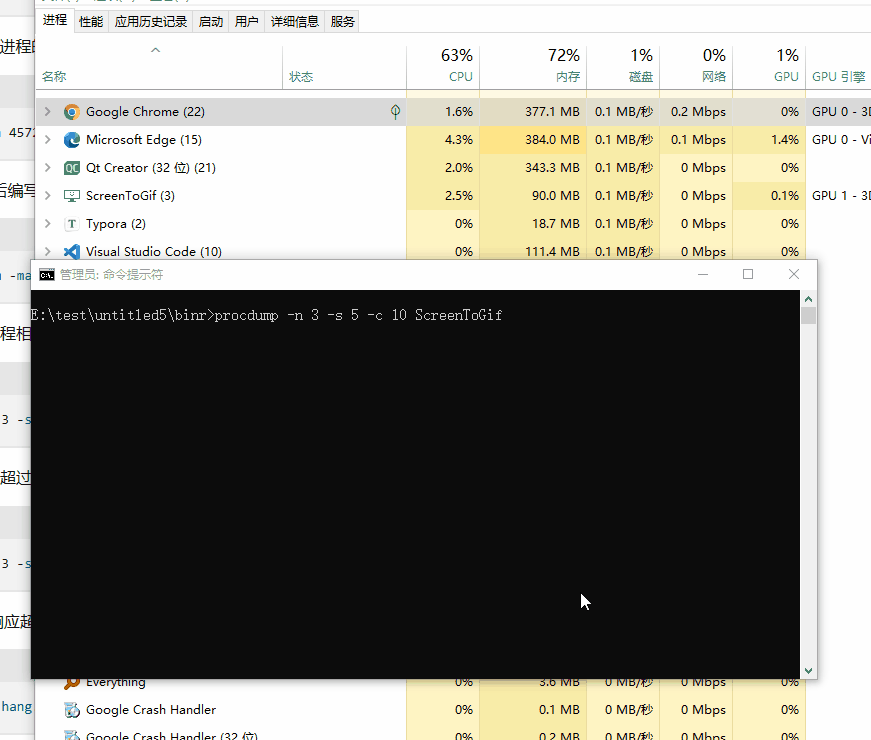Click the procdump command line text
871x740 pixels.
pos(358,316)
